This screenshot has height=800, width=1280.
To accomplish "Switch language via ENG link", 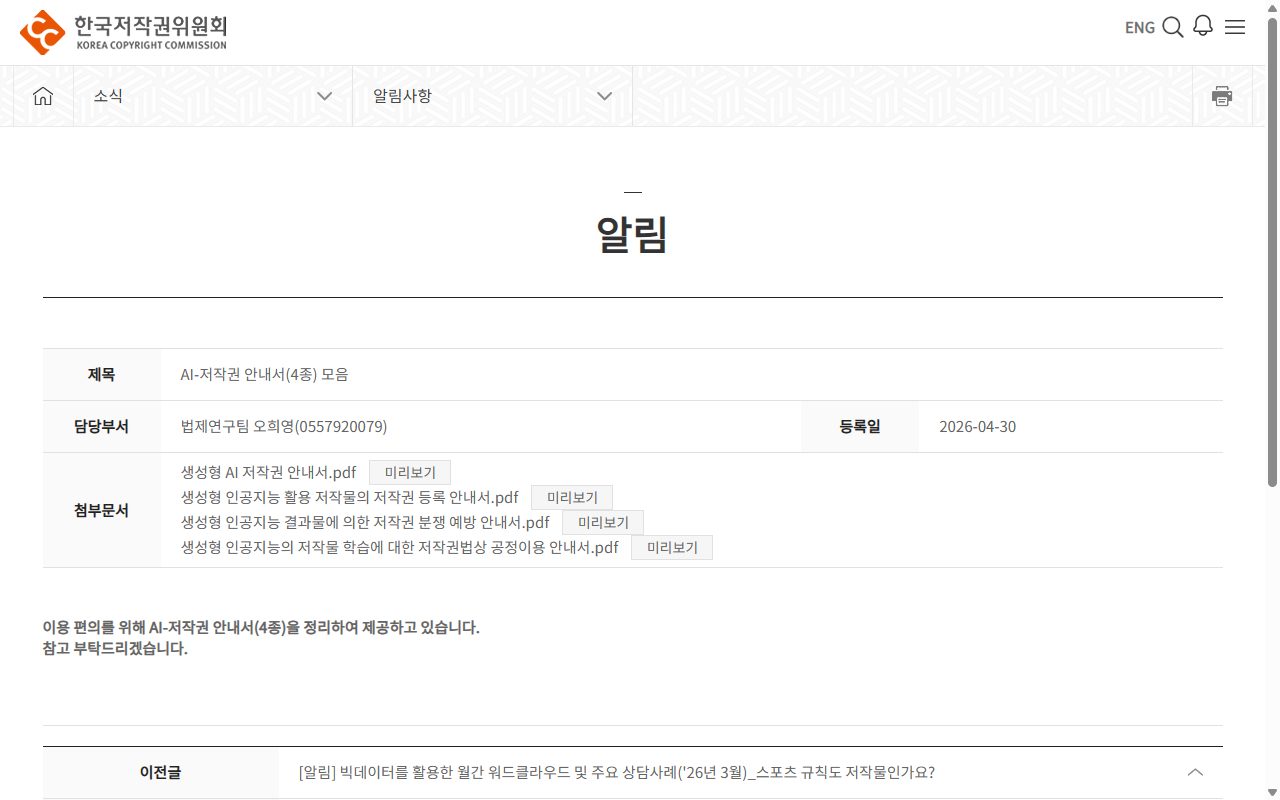I will click(x=1140, y=28).
